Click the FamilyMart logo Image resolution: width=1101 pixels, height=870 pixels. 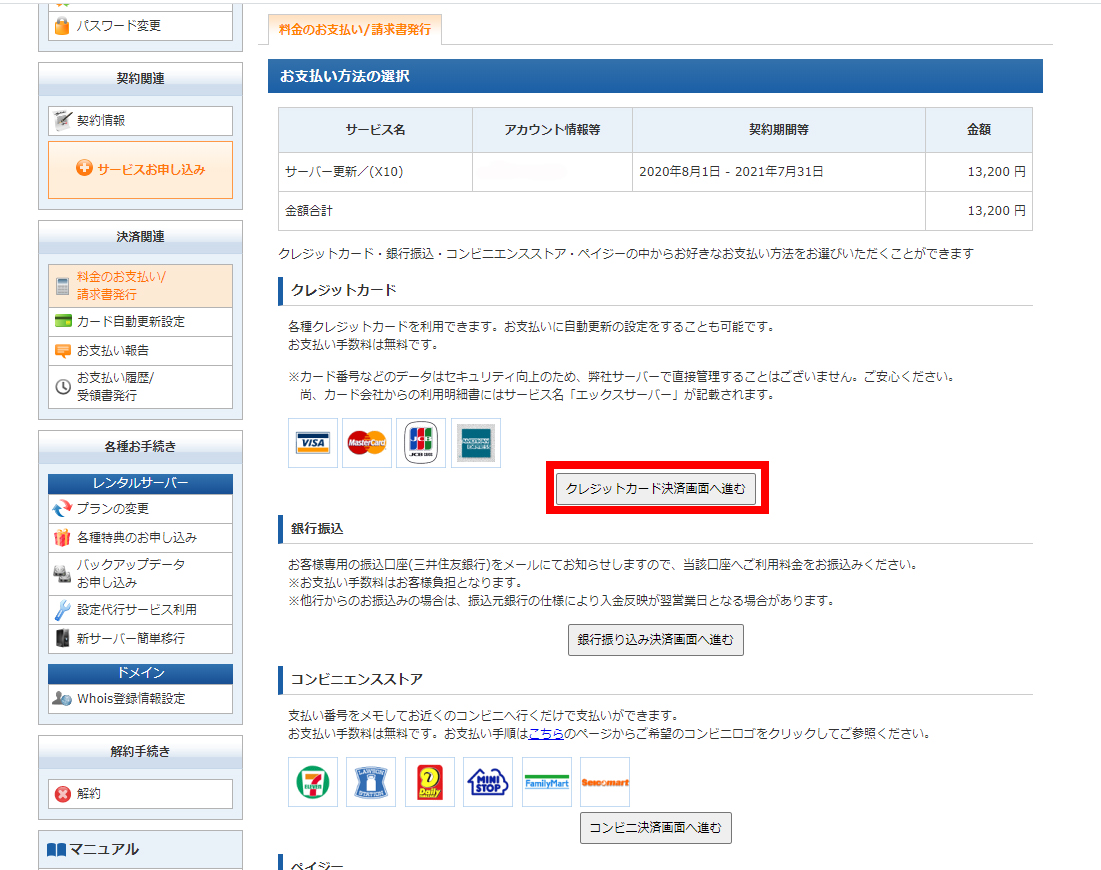pos(547,782)
